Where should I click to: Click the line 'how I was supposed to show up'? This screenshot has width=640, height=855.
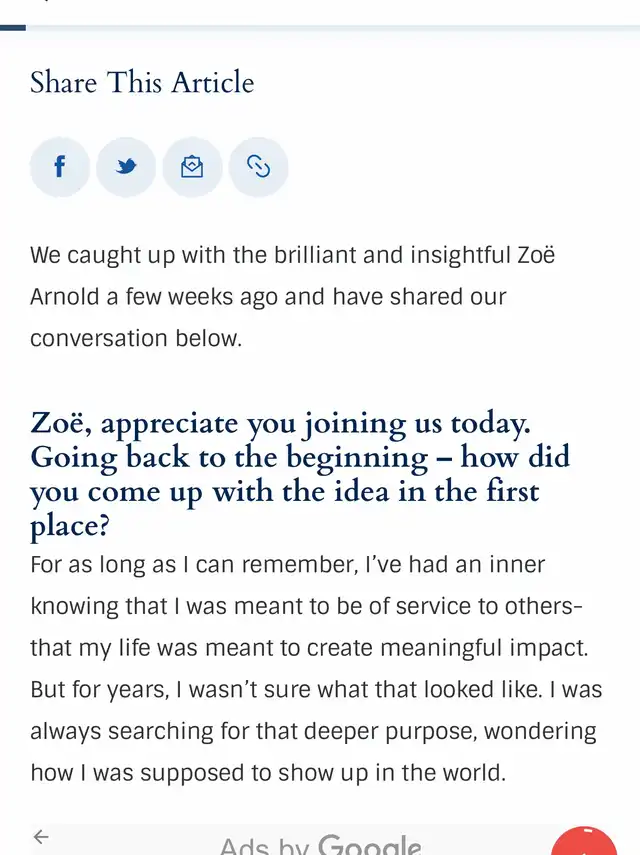pyautogui.click(x=268, y=773)
